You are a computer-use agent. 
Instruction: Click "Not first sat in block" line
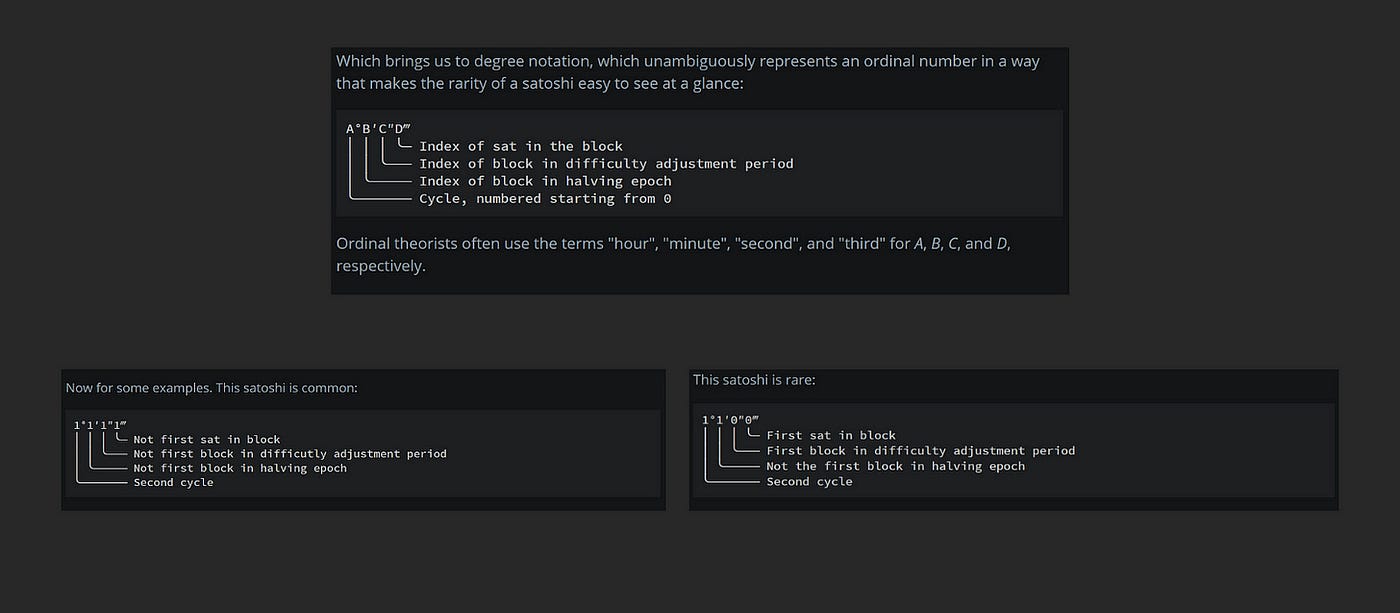(206, 440)
